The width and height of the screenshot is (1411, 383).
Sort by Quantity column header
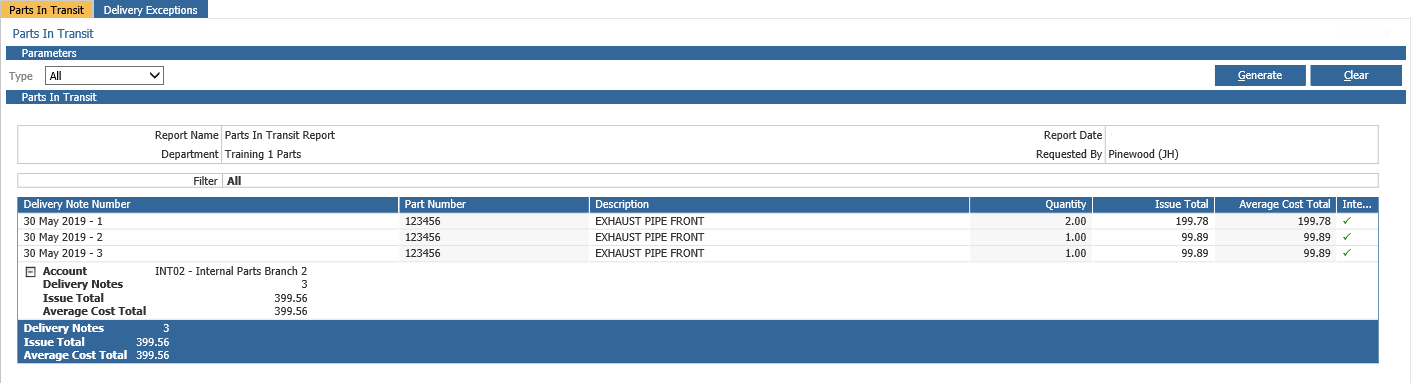coord(1031,204)
